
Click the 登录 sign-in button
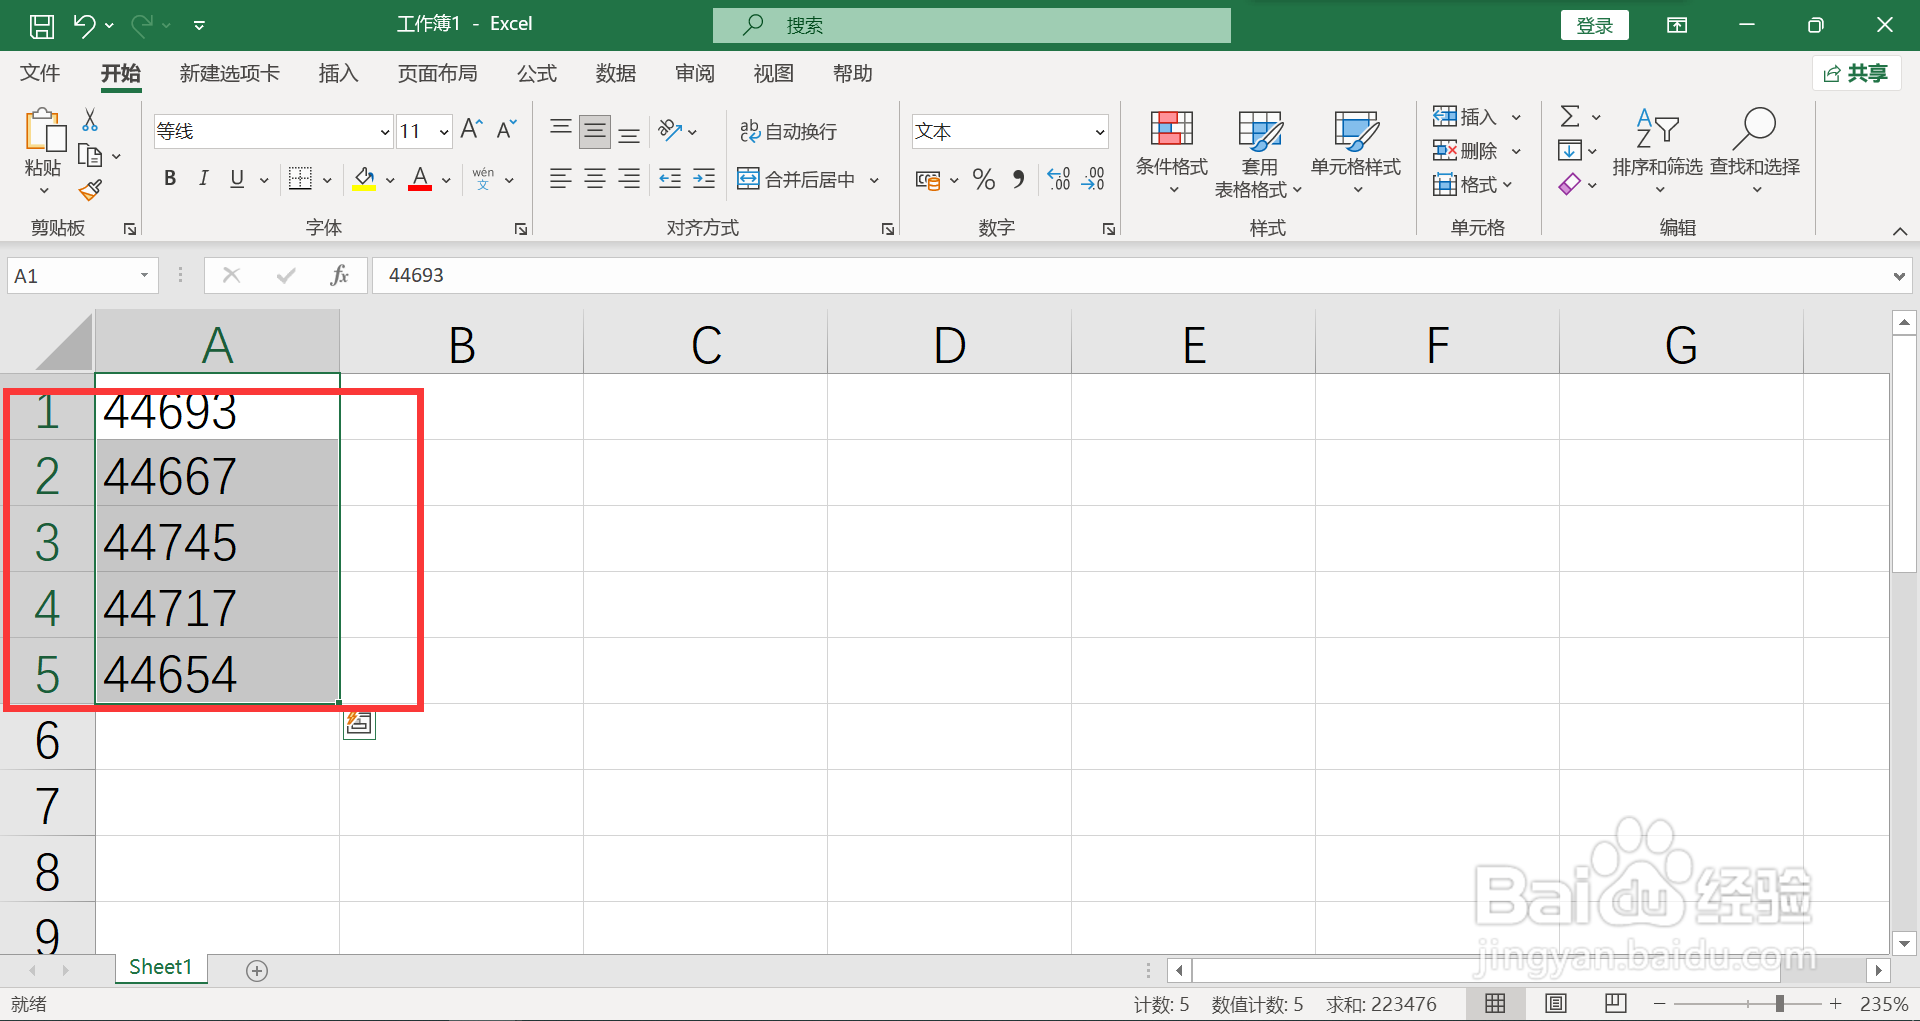(1595, 25)
